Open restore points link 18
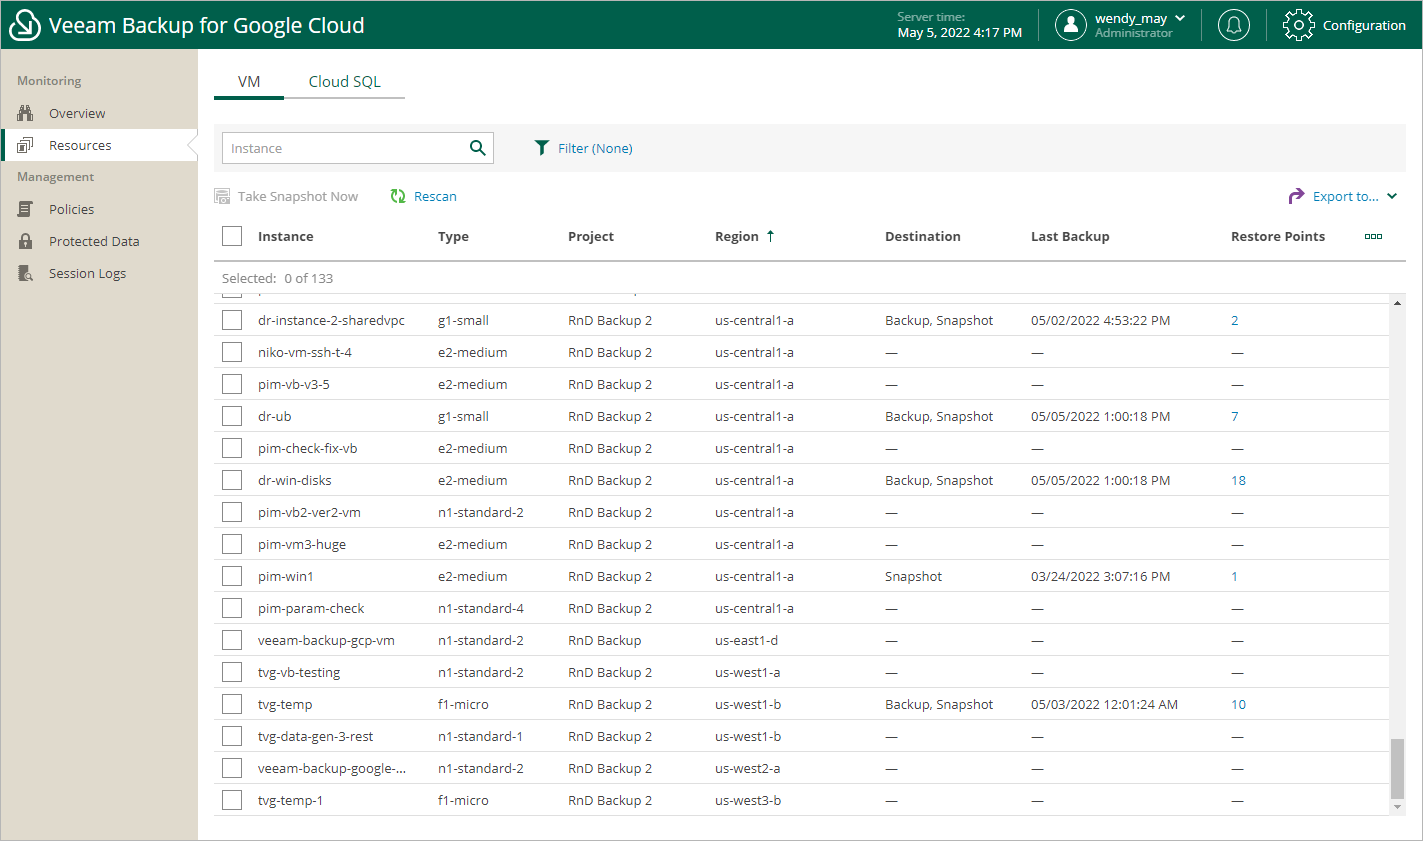The image size is (1423, 841). (1238, 480)
